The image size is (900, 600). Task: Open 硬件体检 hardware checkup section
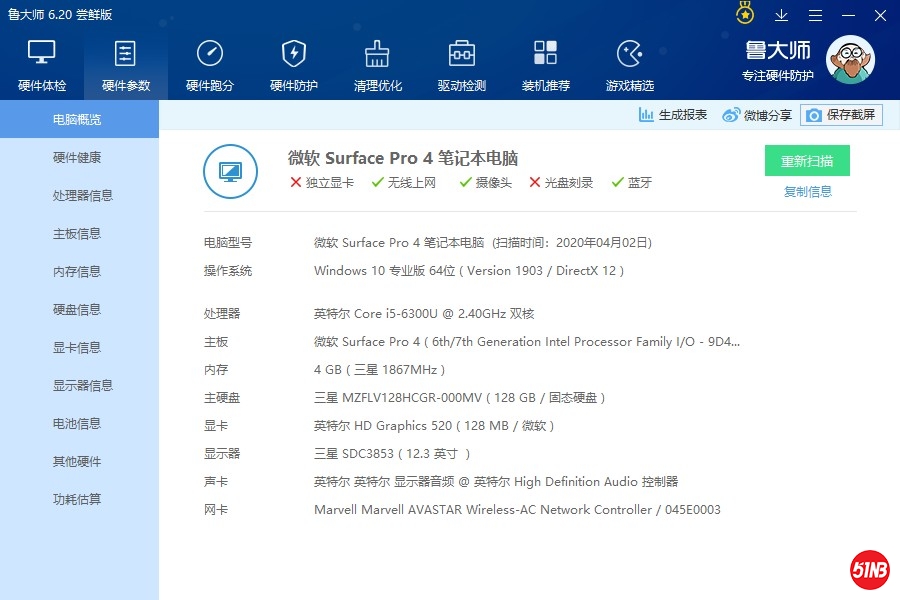click(x=42, y=65)
